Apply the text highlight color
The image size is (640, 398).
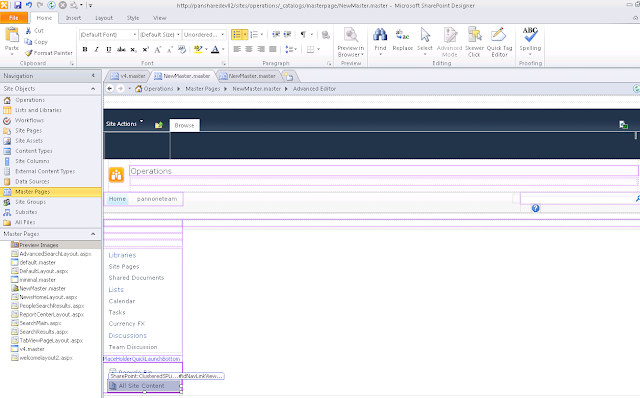pos(198,49)
